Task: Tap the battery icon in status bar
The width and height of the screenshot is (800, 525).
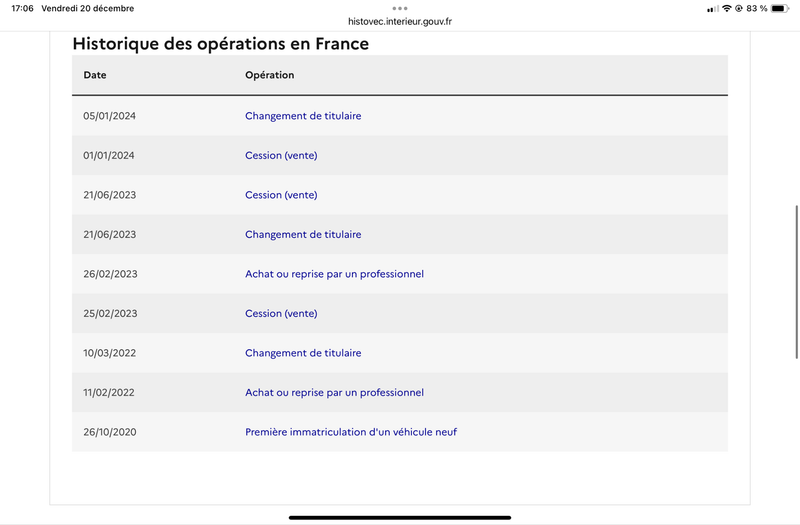Action: tap(780, 8)
